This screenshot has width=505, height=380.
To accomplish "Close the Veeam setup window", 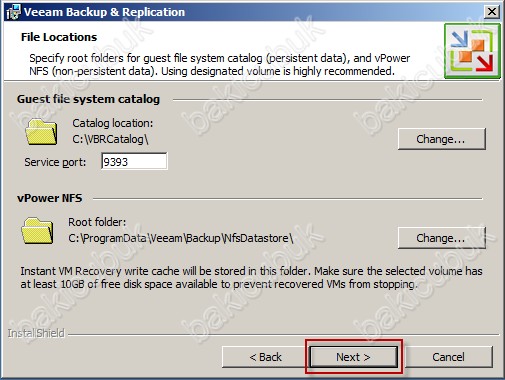I will 491,12.
